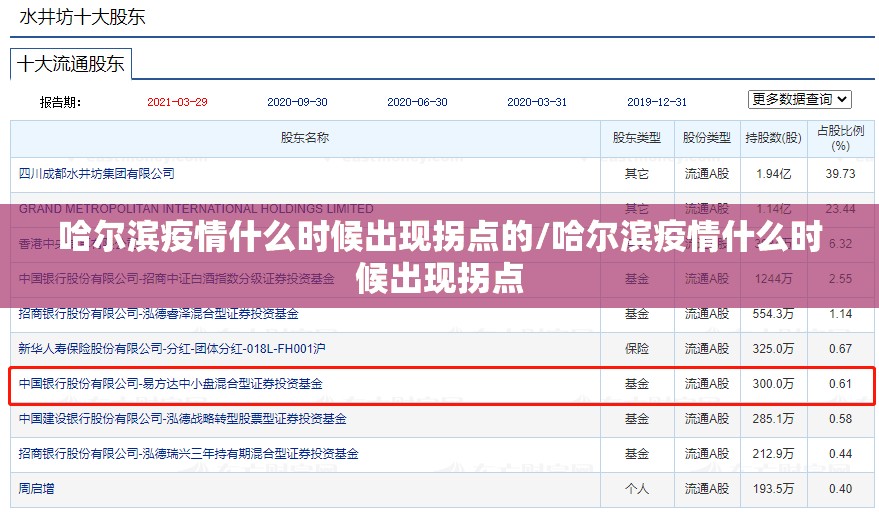Click the 水井坊十大股东 page heading
879x512 pixels.
82,17
